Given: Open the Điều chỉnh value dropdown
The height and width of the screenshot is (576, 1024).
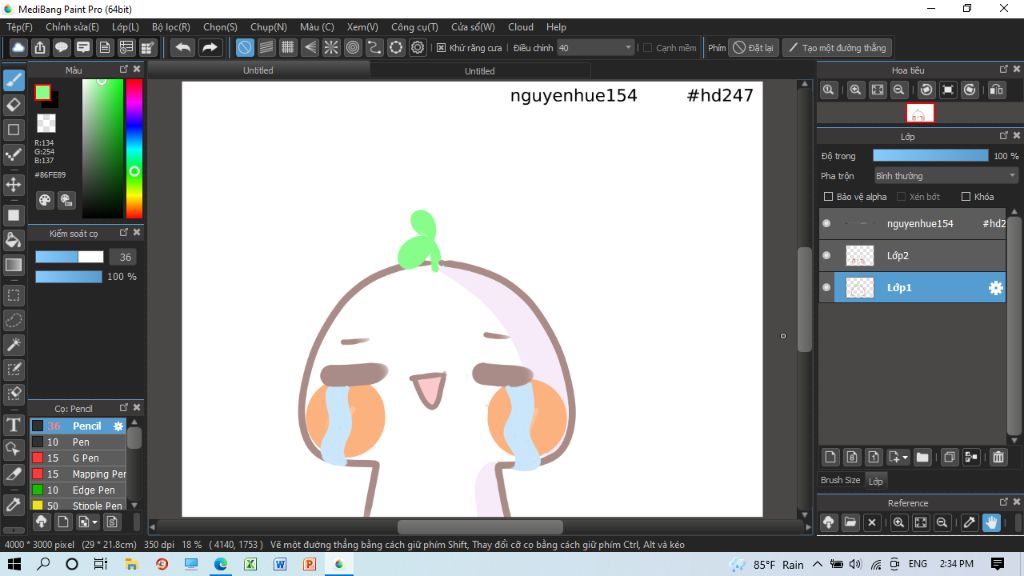Looking at the screenshot, I should (x=595, y=48).
